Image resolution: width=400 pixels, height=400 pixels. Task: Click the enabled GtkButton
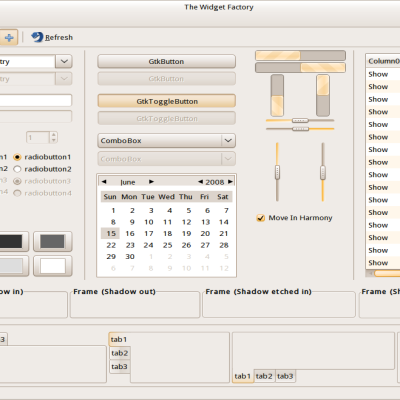point(167,61)
